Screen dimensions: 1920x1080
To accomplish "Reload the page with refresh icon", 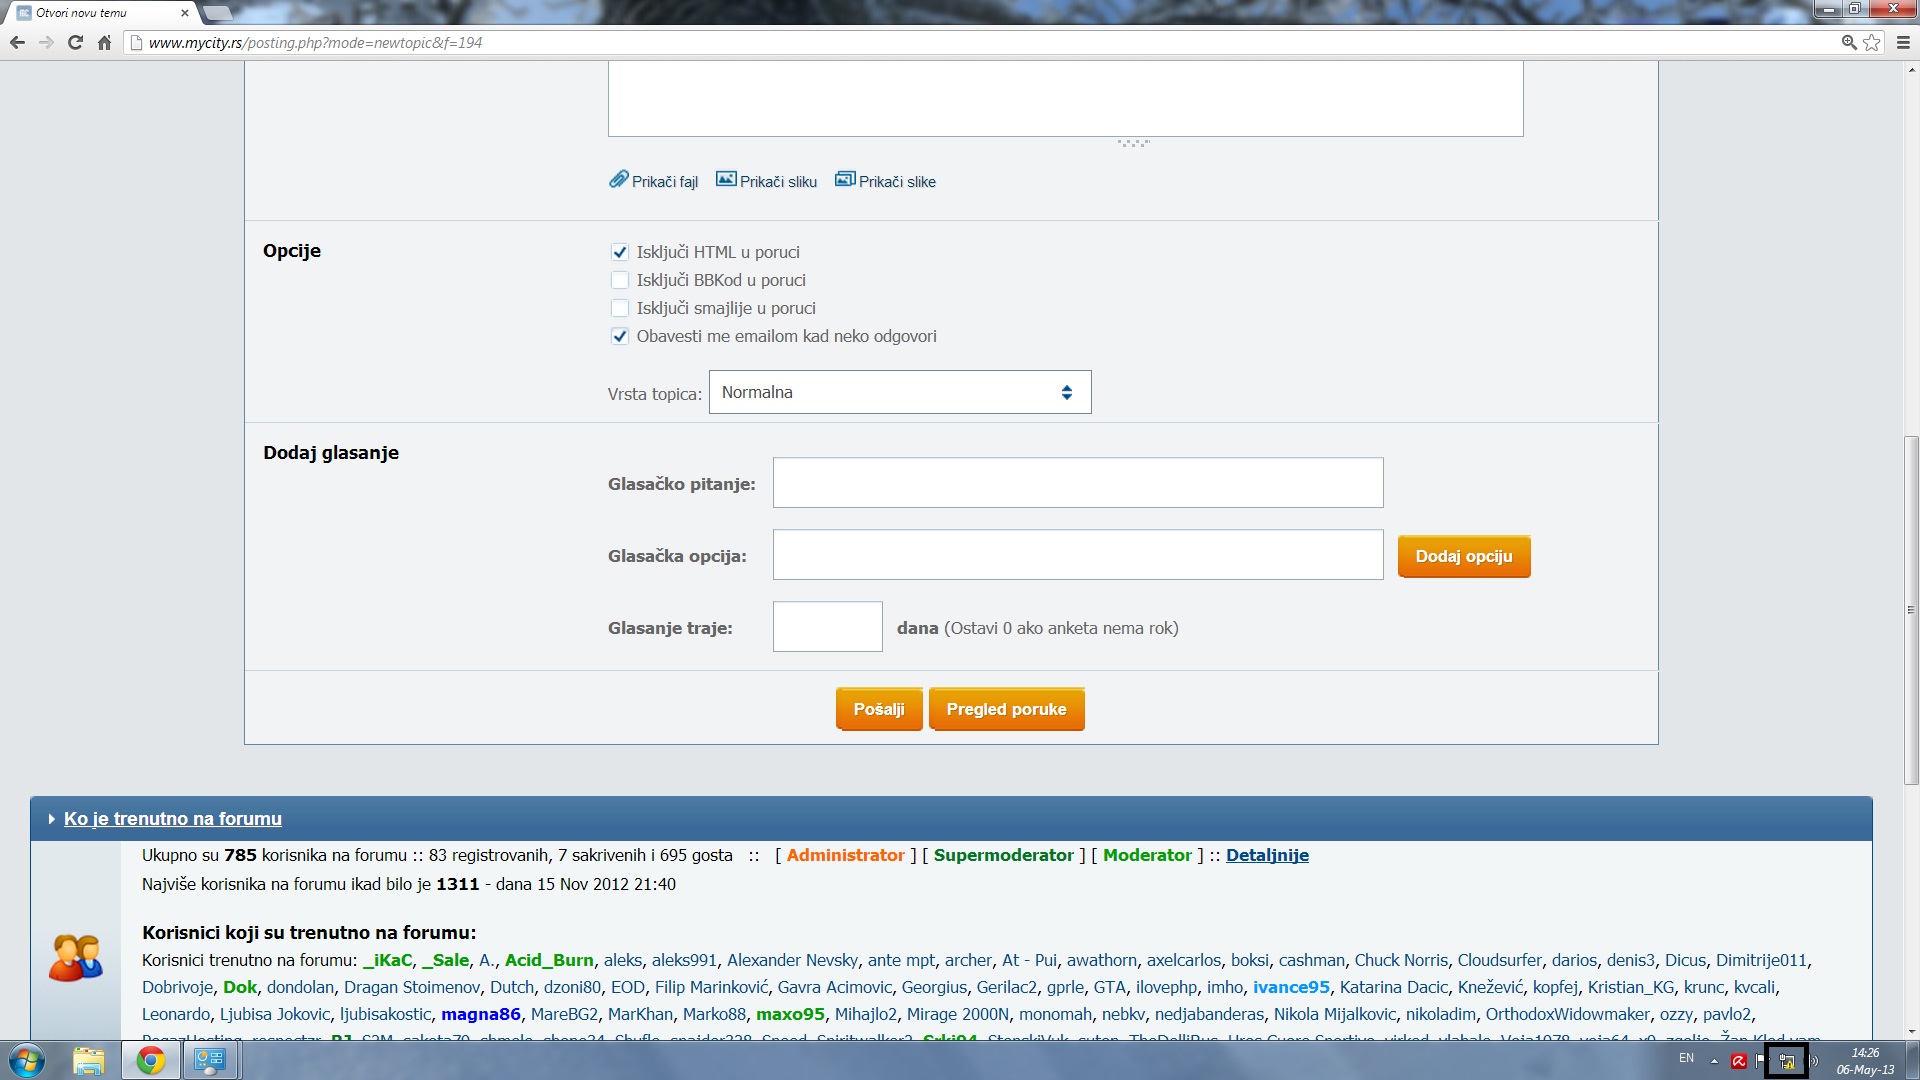I will 75,43.
